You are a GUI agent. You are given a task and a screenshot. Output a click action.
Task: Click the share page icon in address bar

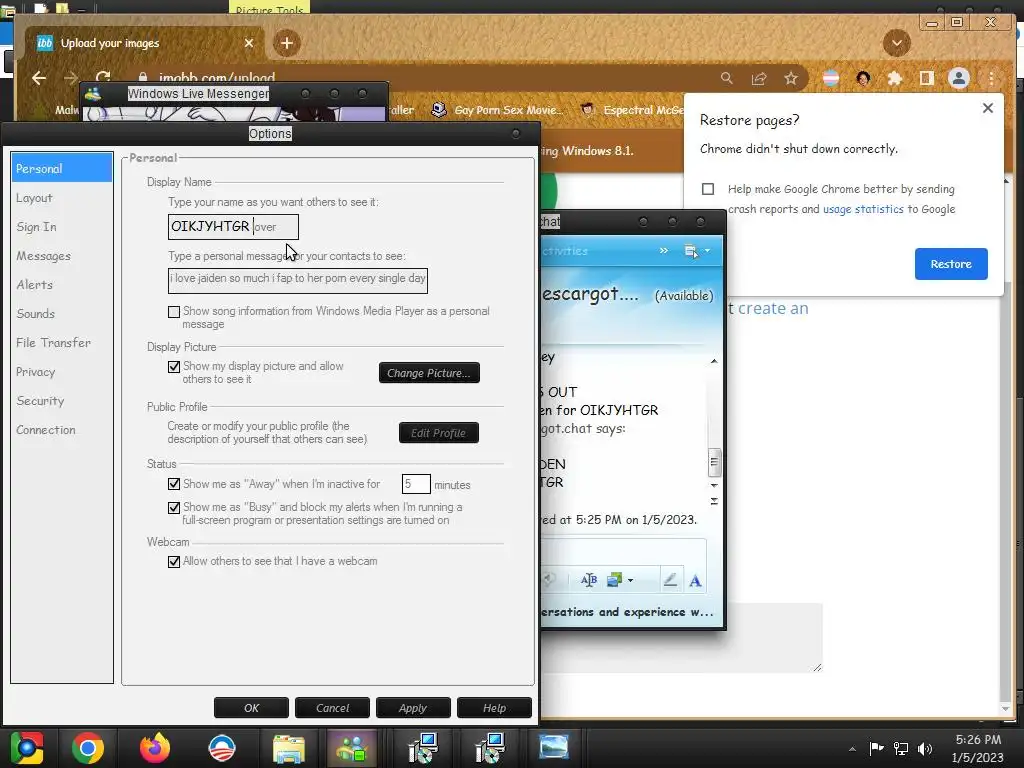coord(759,78)
